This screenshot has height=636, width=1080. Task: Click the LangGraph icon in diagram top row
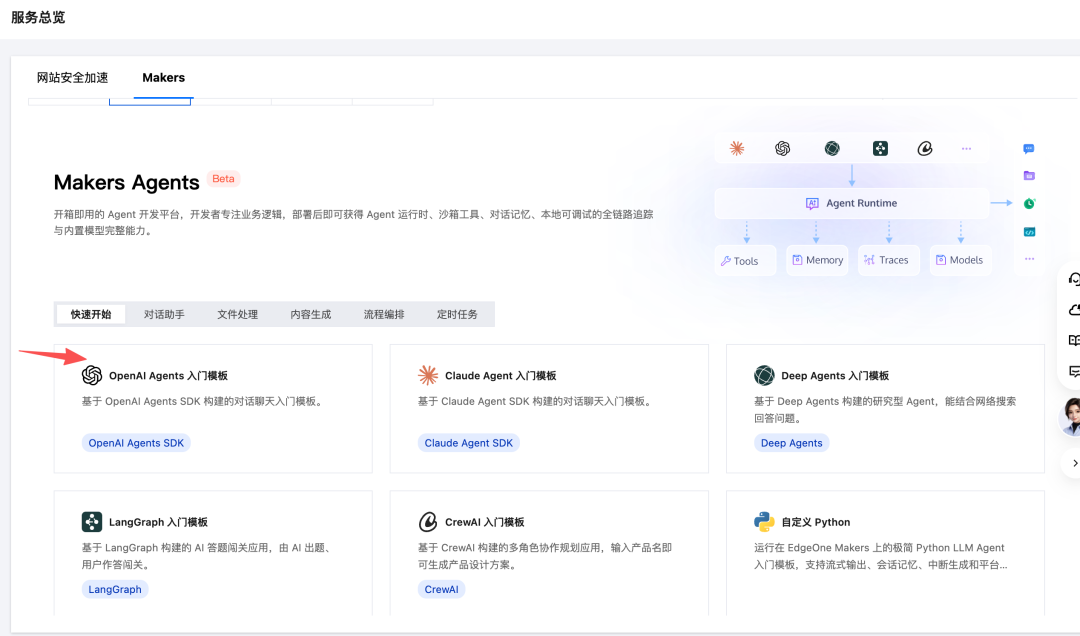tap(880, 148)
